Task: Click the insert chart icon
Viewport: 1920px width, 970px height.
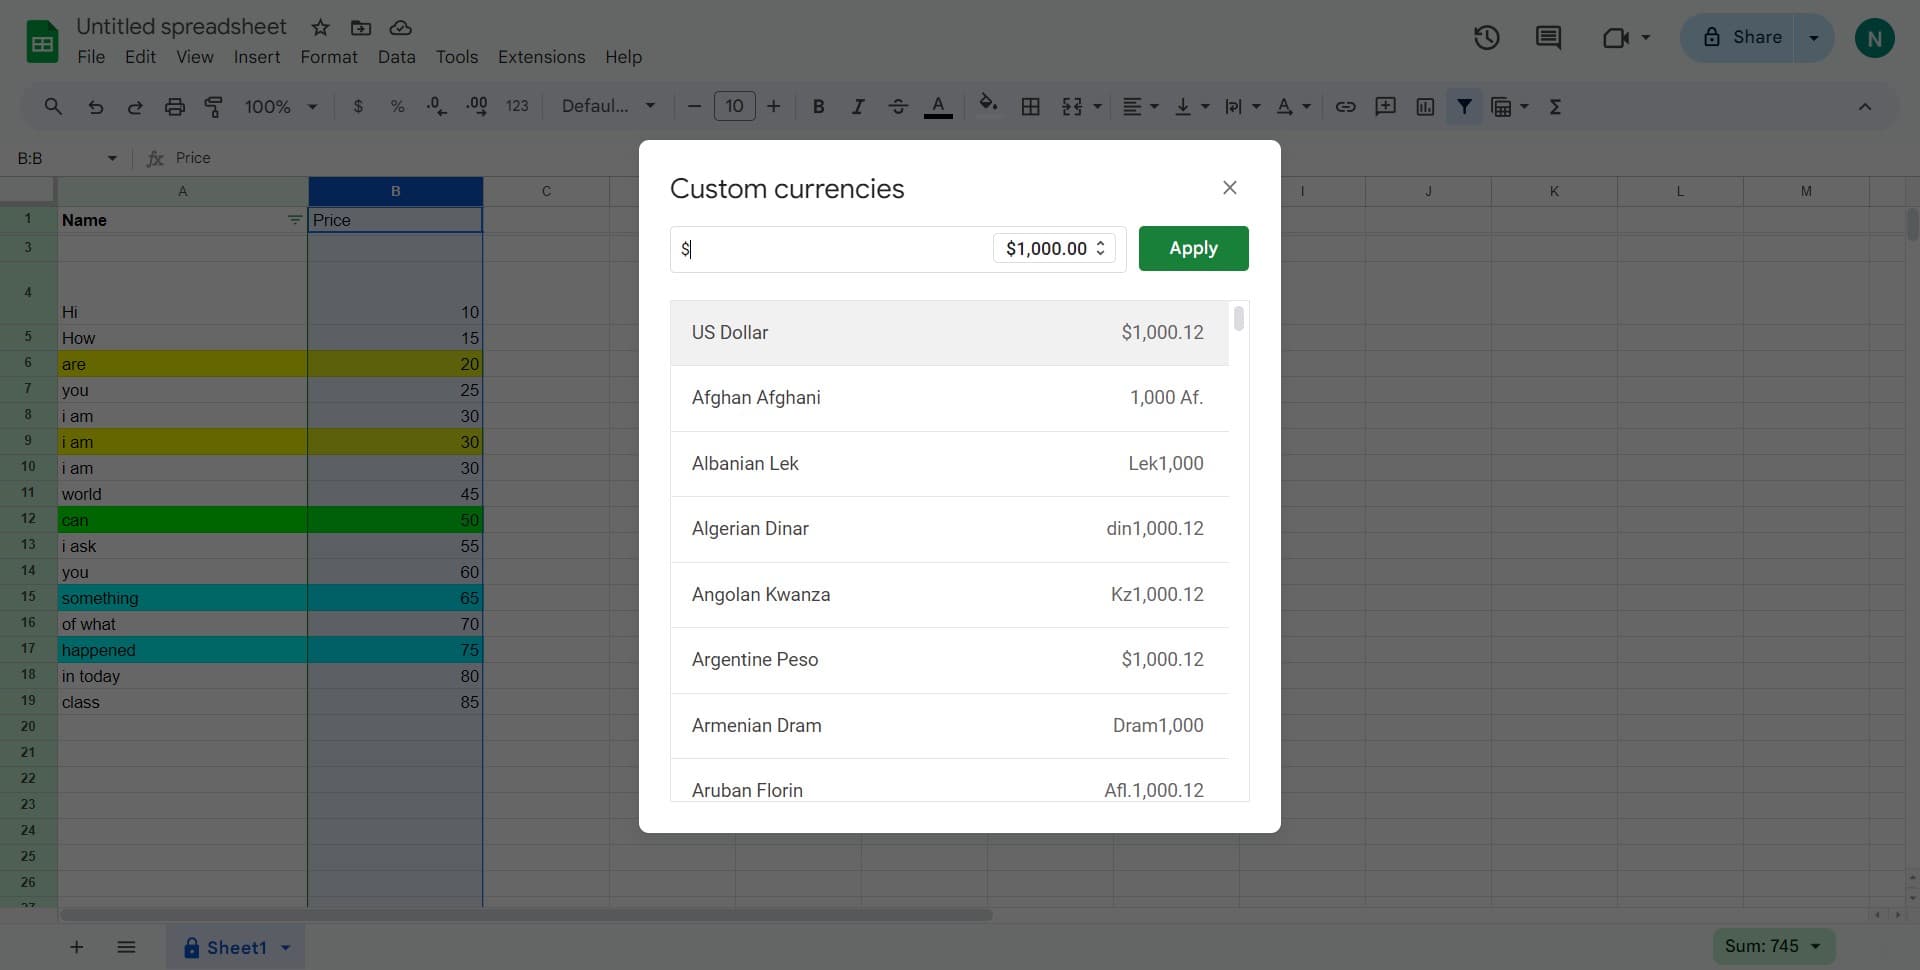Action: coord(1425,107)
